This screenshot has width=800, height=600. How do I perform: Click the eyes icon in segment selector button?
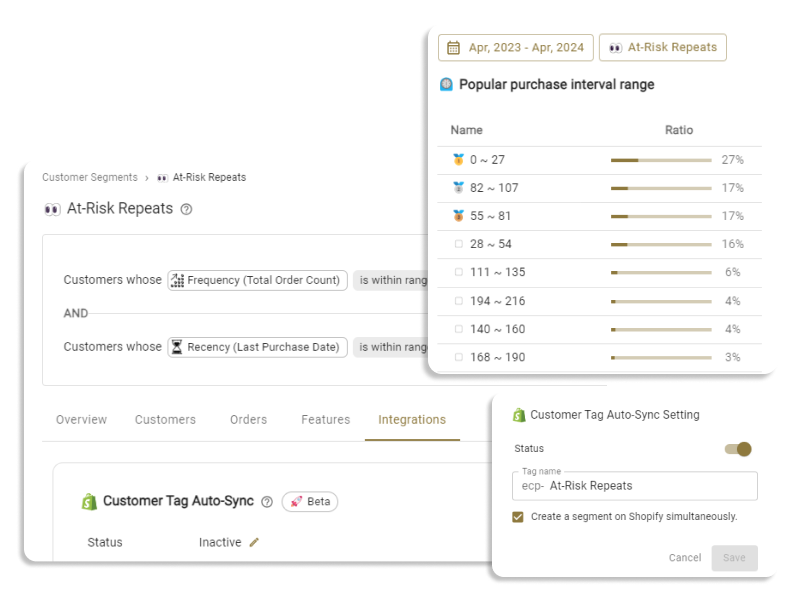tap(615, 48)
